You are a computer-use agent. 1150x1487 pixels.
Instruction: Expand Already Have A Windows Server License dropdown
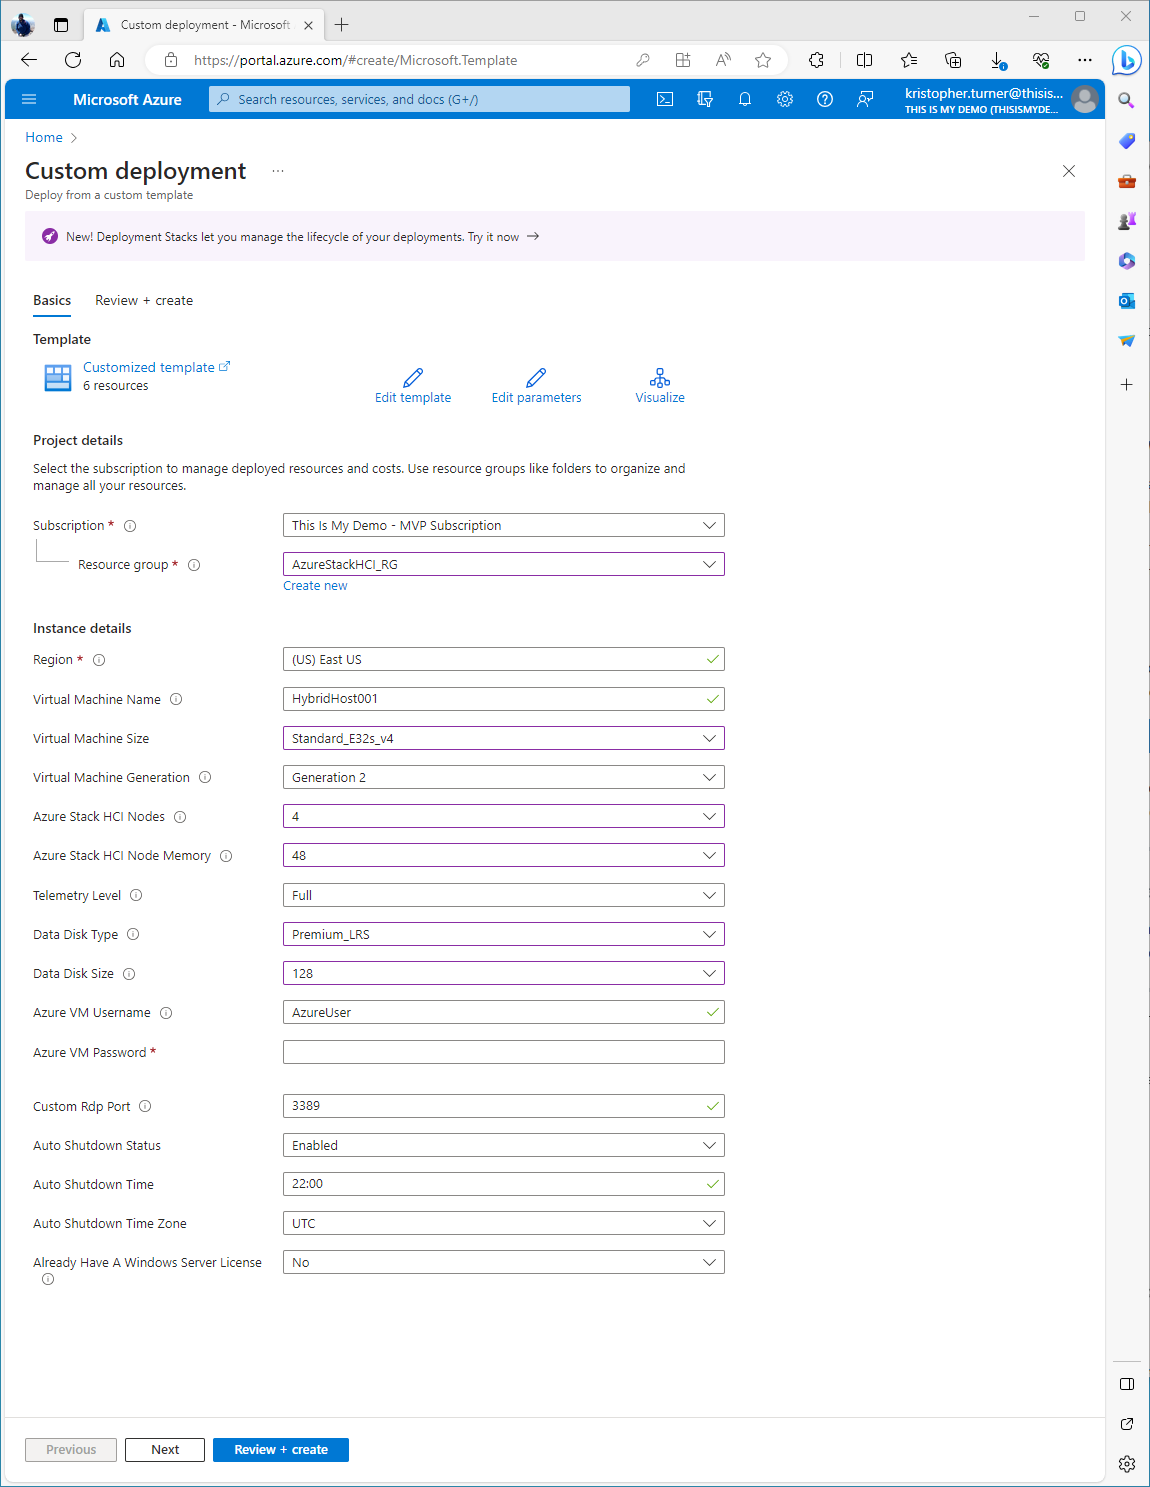pyautogui.click(x=503, y=1262)
